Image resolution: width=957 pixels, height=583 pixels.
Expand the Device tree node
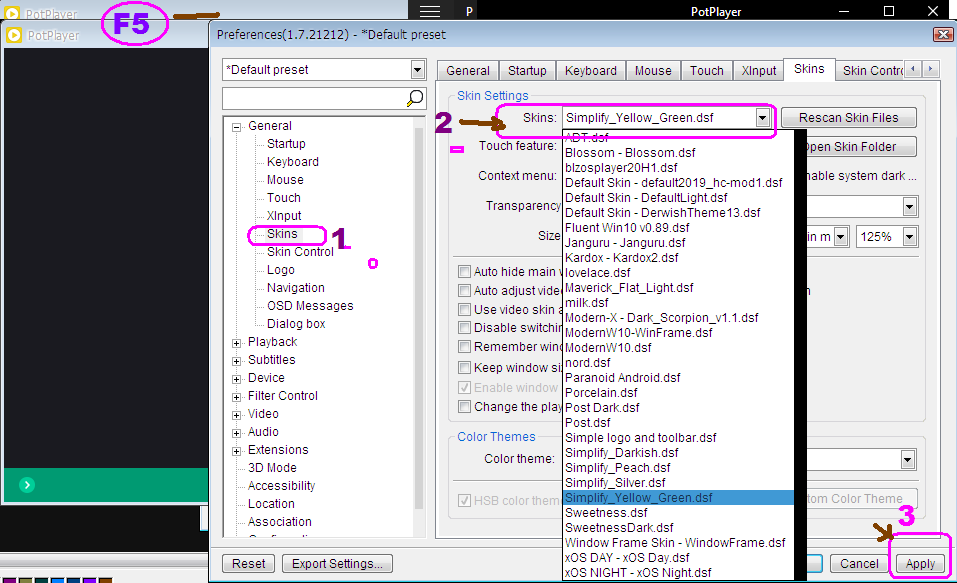click(x=237, y=379)
